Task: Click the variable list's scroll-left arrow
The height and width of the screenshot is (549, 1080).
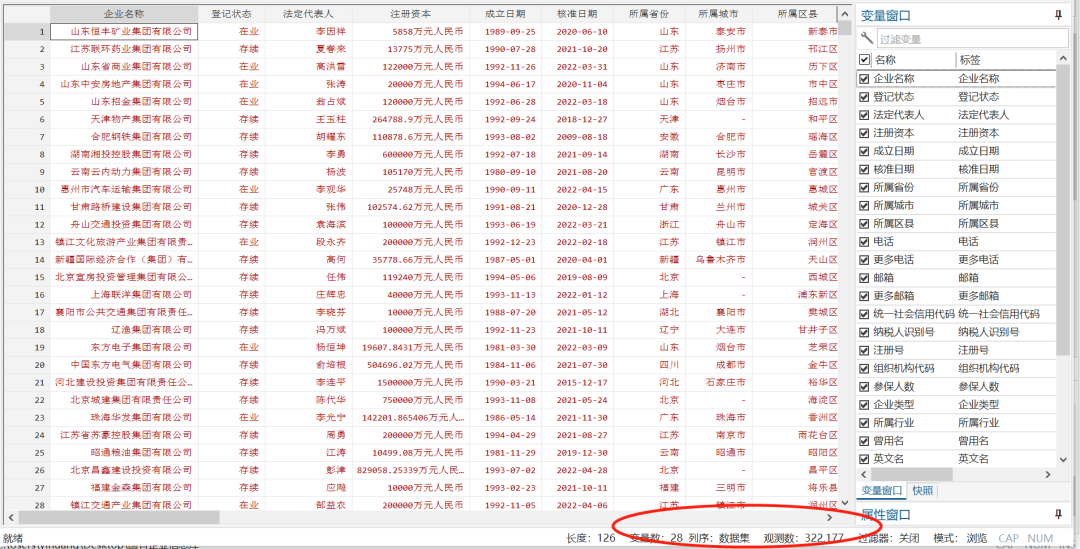Action: click(x=864, y=475)
